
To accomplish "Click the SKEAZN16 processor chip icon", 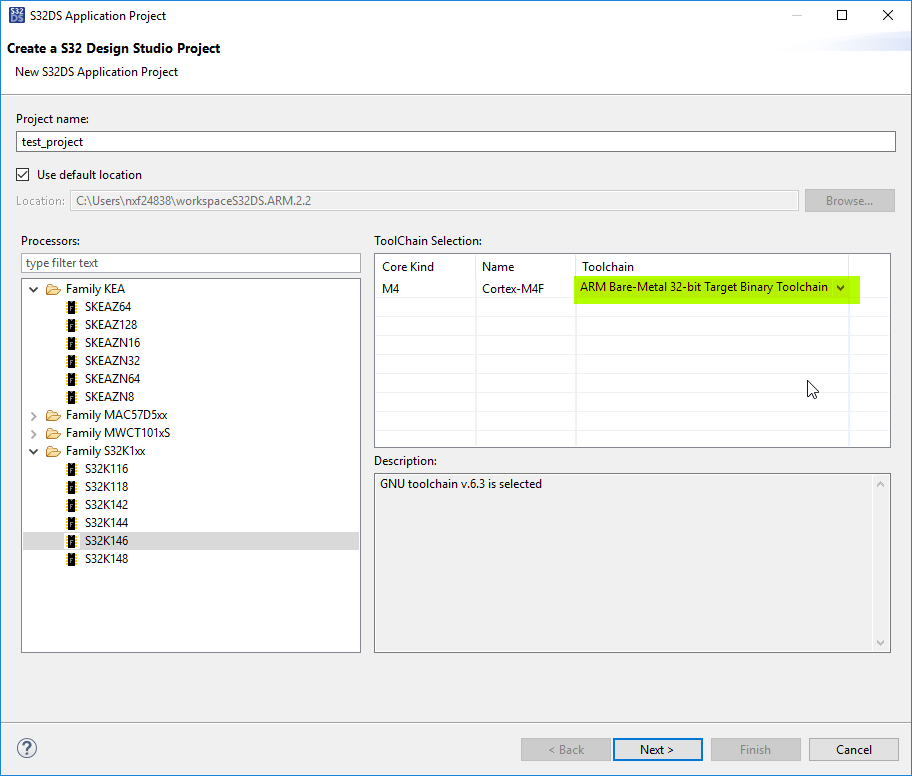I will (72, 343).
